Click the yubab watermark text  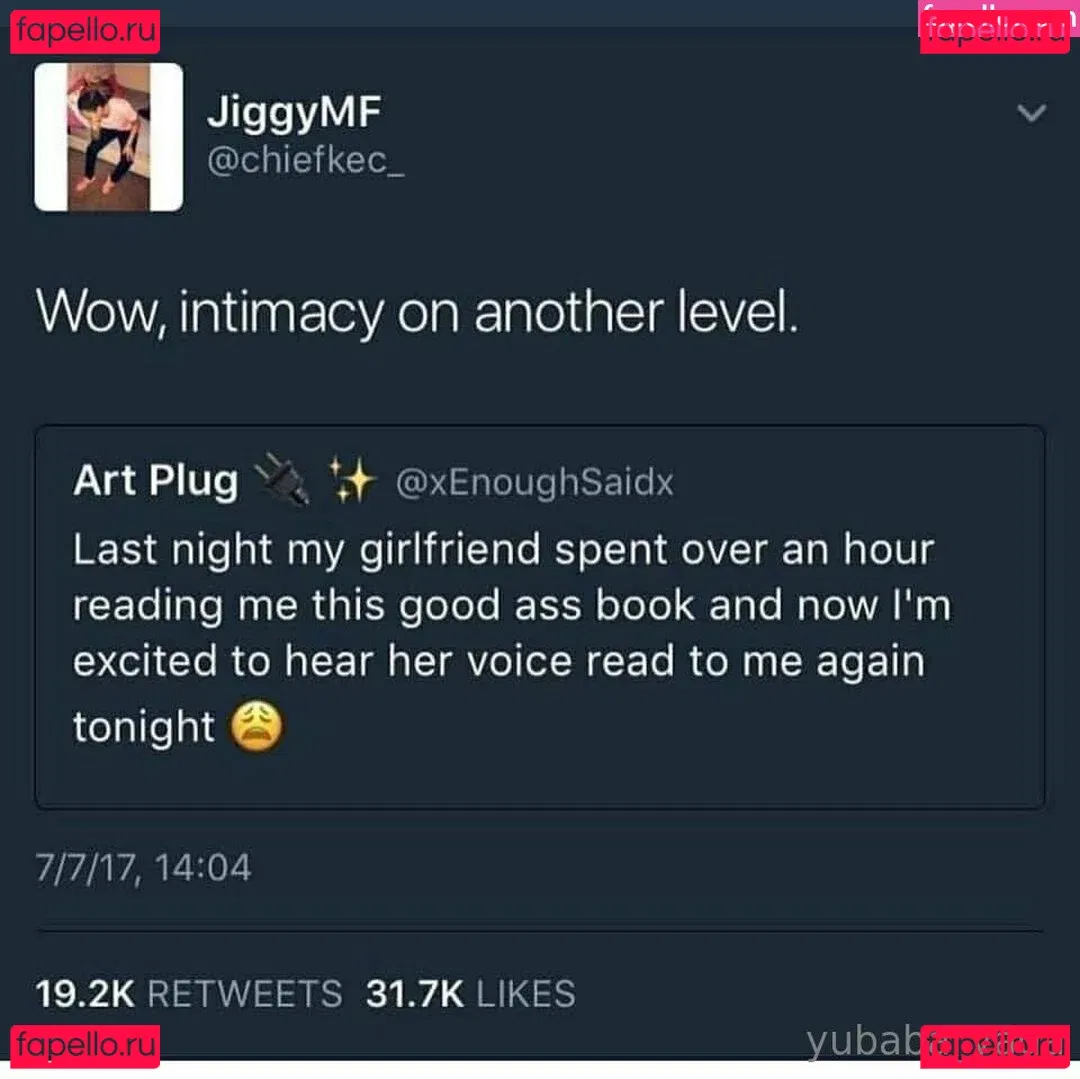(864, 1041)
